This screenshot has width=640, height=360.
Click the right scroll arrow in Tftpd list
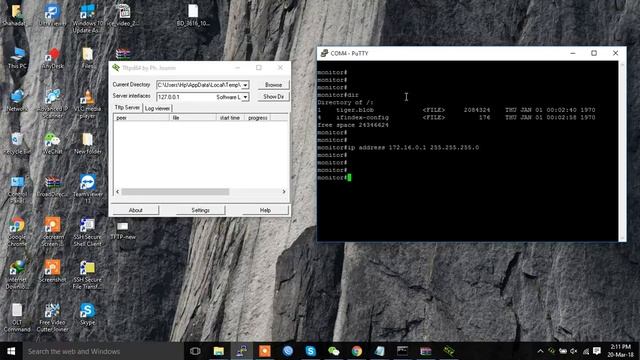click(x=284, y=192)
